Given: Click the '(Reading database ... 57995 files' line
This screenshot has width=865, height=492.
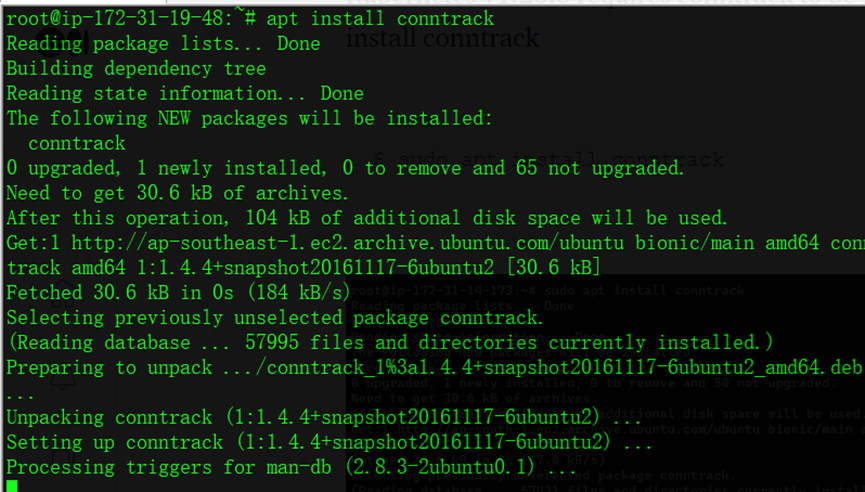Looking at the screenshot, I should coord(389,342).
